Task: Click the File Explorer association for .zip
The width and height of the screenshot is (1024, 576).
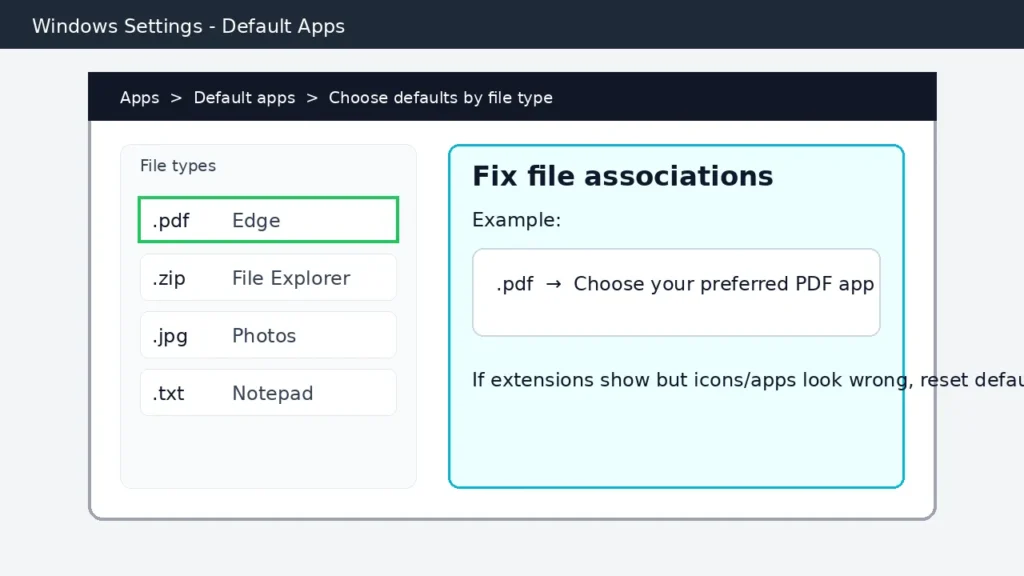Action: tap(291, 277)
